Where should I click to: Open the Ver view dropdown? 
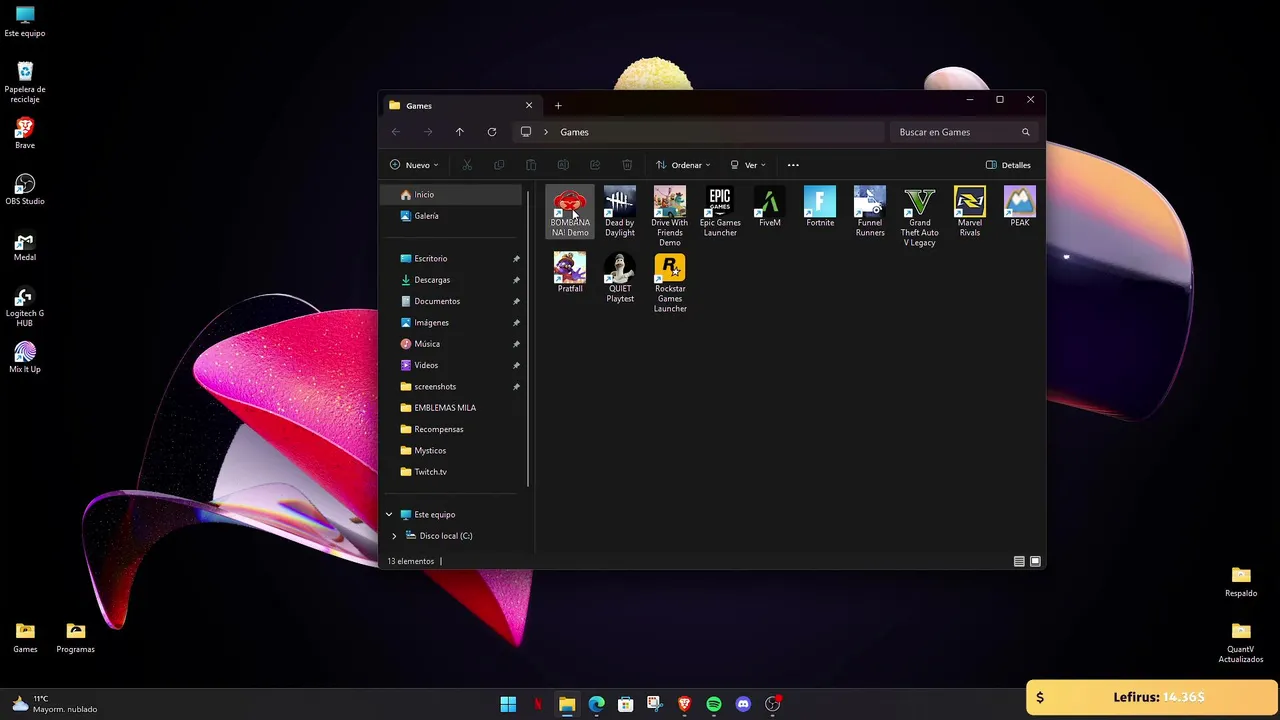748,165
